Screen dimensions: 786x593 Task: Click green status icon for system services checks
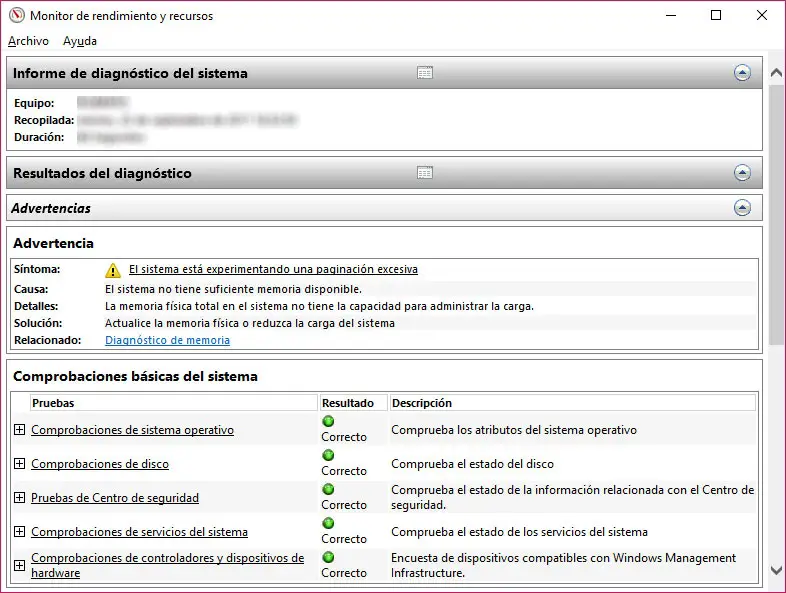(328, 524)
